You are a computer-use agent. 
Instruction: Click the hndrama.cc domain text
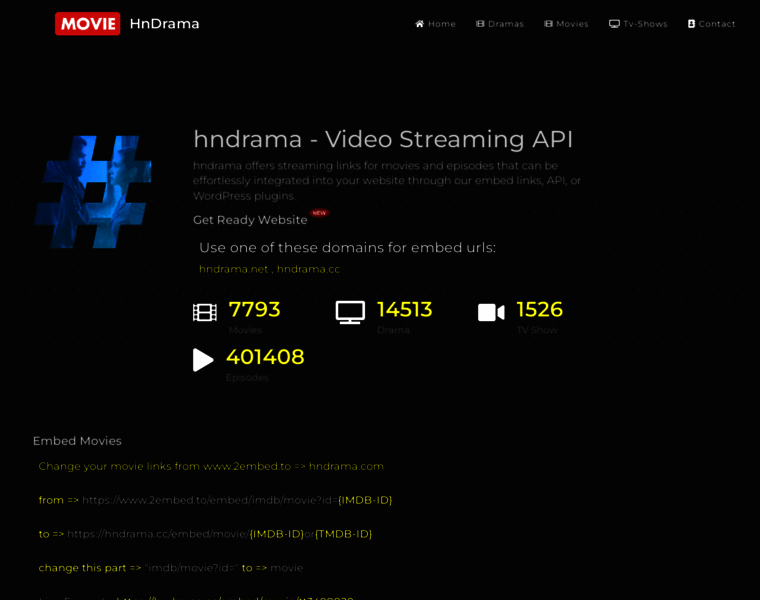[308, 269]
